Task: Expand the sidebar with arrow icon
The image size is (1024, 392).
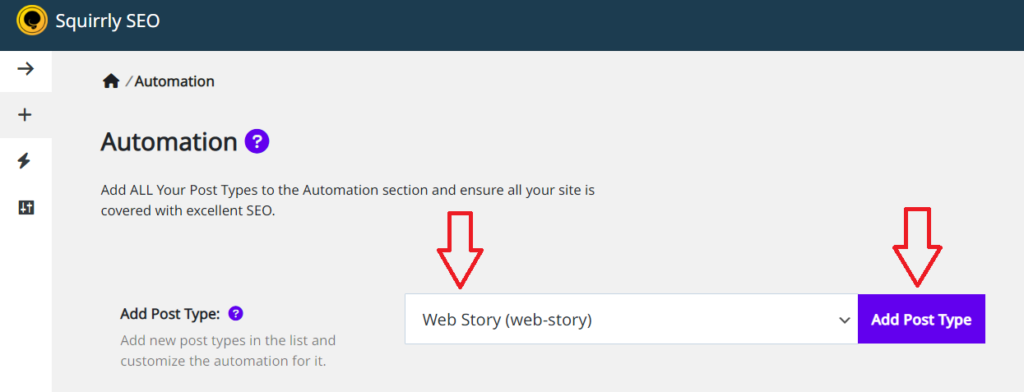Action: tap(25, 69)
